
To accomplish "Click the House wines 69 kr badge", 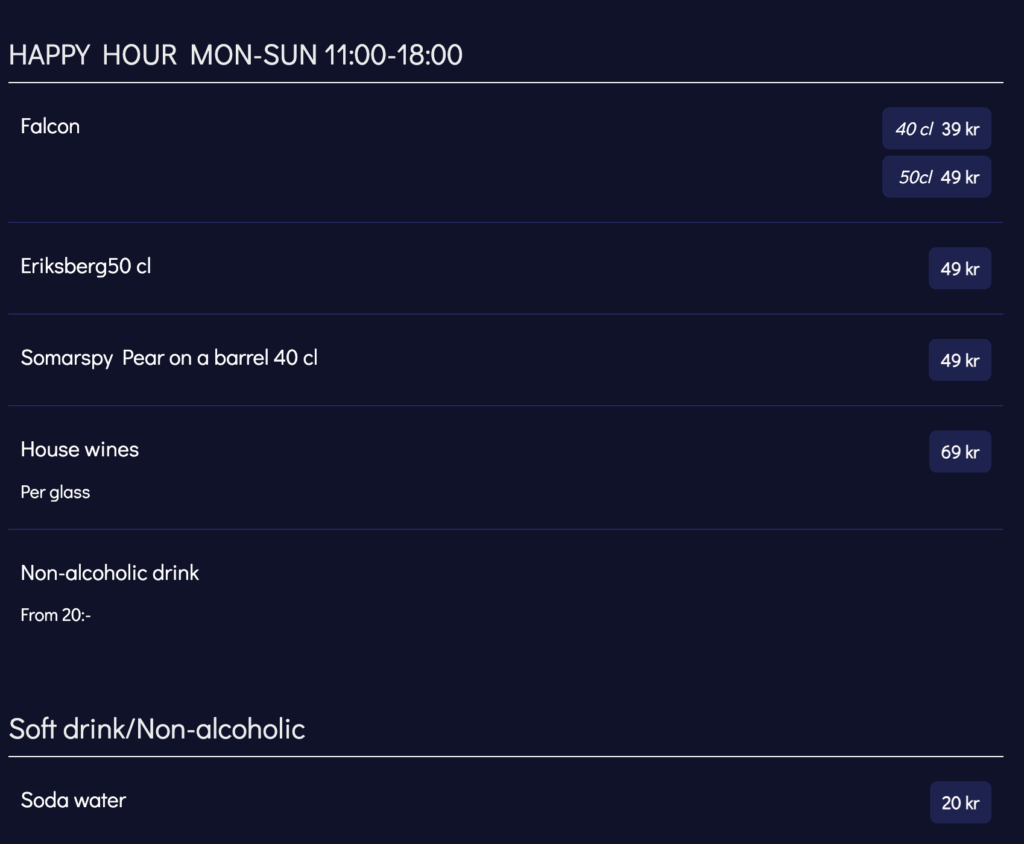I will point(959,452).
